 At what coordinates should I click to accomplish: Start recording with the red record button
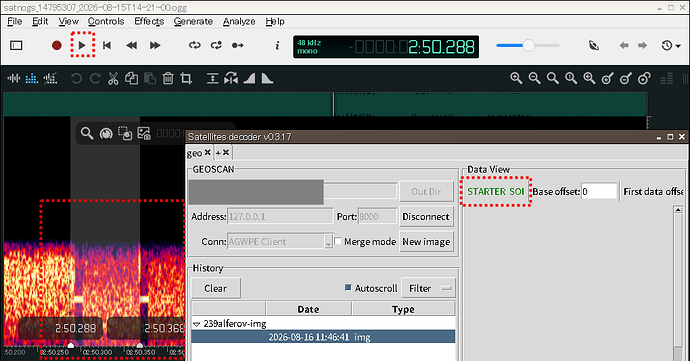[56, 45]
